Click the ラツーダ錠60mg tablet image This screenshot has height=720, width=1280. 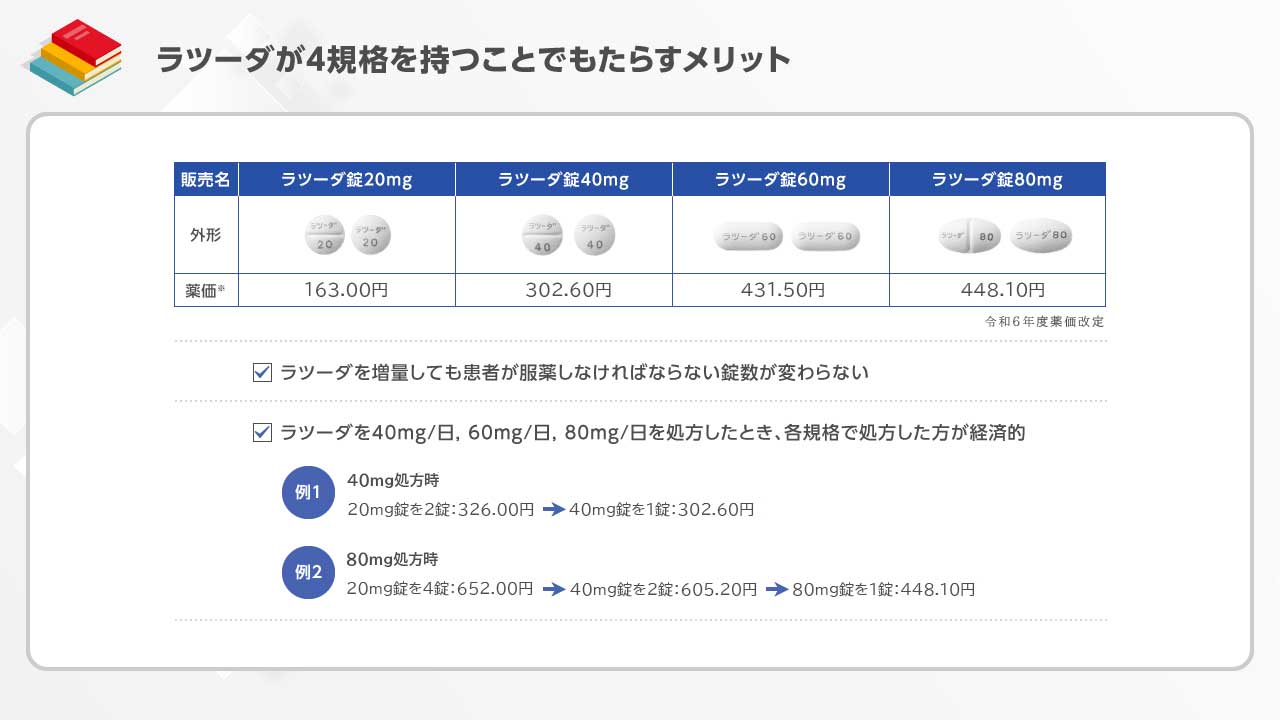pyautogui.click(x=786, y=237)
